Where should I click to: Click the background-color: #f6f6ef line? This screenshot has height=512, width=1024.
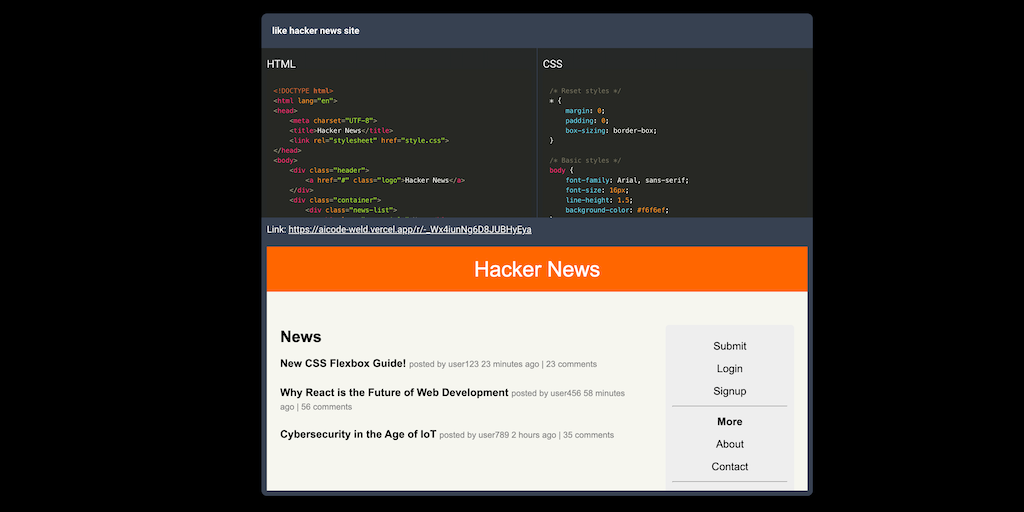(617, 210)
